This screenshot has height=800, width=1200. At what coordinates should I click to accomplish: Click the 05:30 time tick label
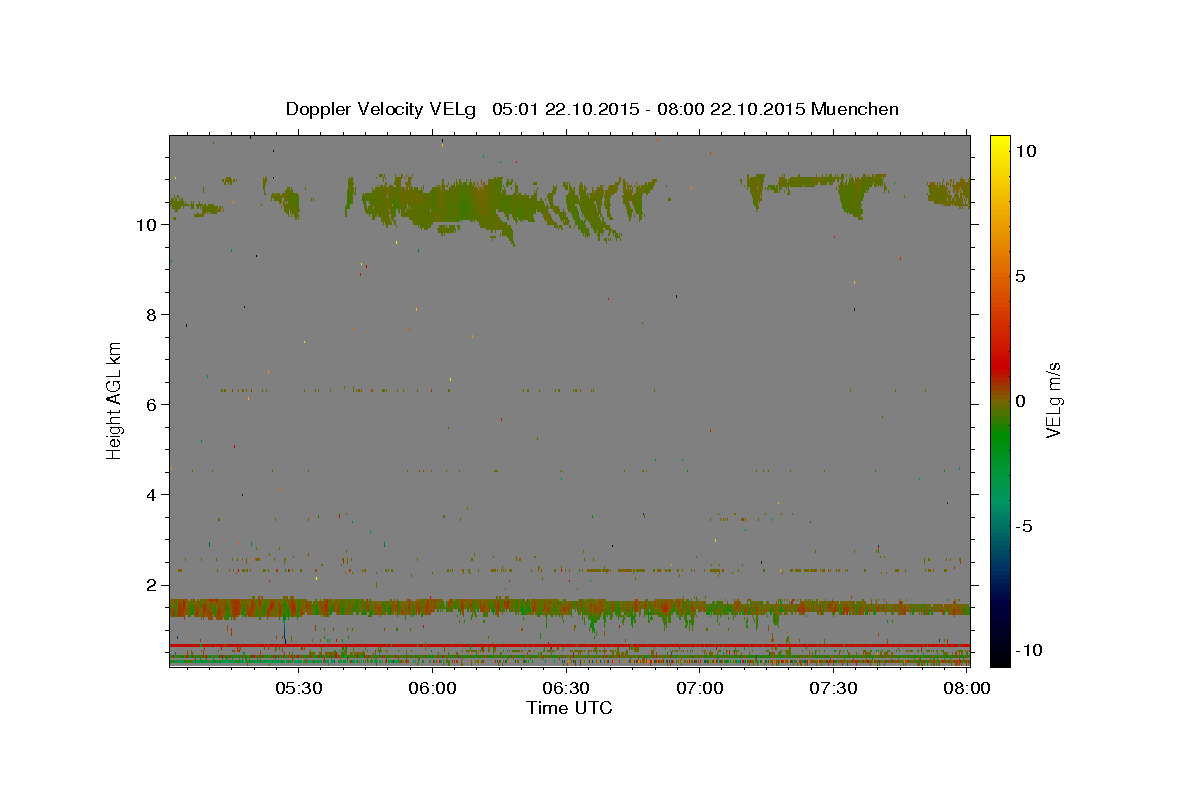tap(299, 688)
